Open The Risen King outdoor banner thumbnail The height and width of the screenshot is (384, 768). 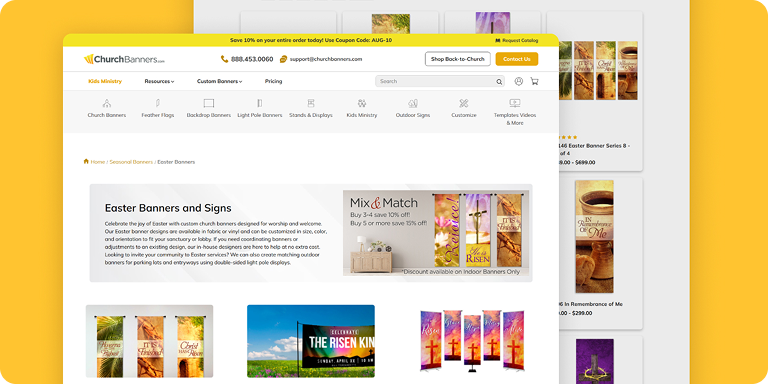pyautogui.click(x=311, y=341)
